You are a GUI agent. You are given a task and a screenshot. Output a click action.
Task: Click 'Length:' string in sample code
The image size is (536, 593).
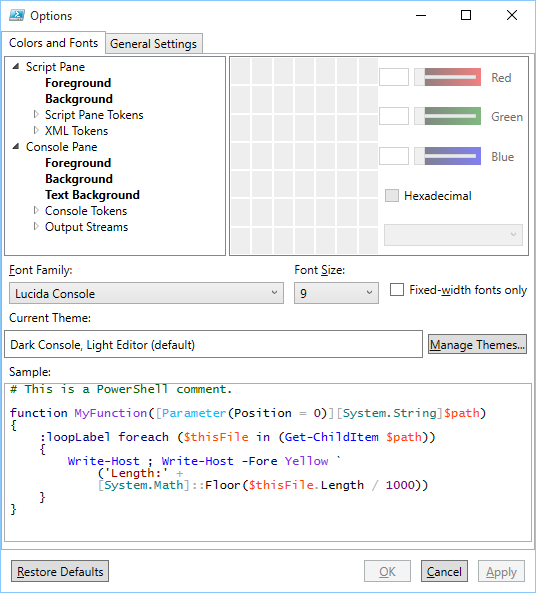136,473
